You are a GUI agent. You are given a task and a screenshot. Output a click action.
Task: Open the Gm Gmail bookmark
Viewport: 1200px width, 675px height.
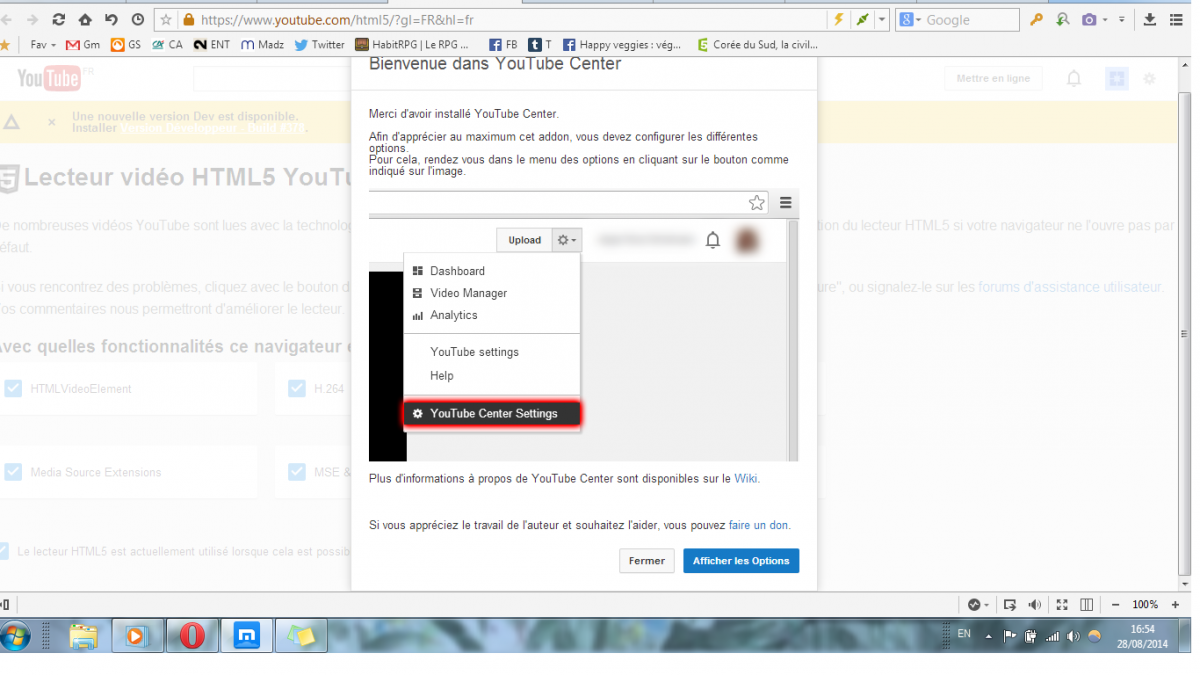[x=83, y=45]
